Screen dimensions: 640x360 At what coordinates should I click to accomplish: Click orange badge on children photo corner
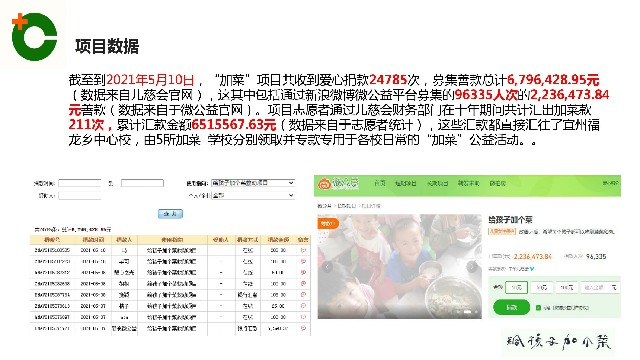tap(328, 223)
